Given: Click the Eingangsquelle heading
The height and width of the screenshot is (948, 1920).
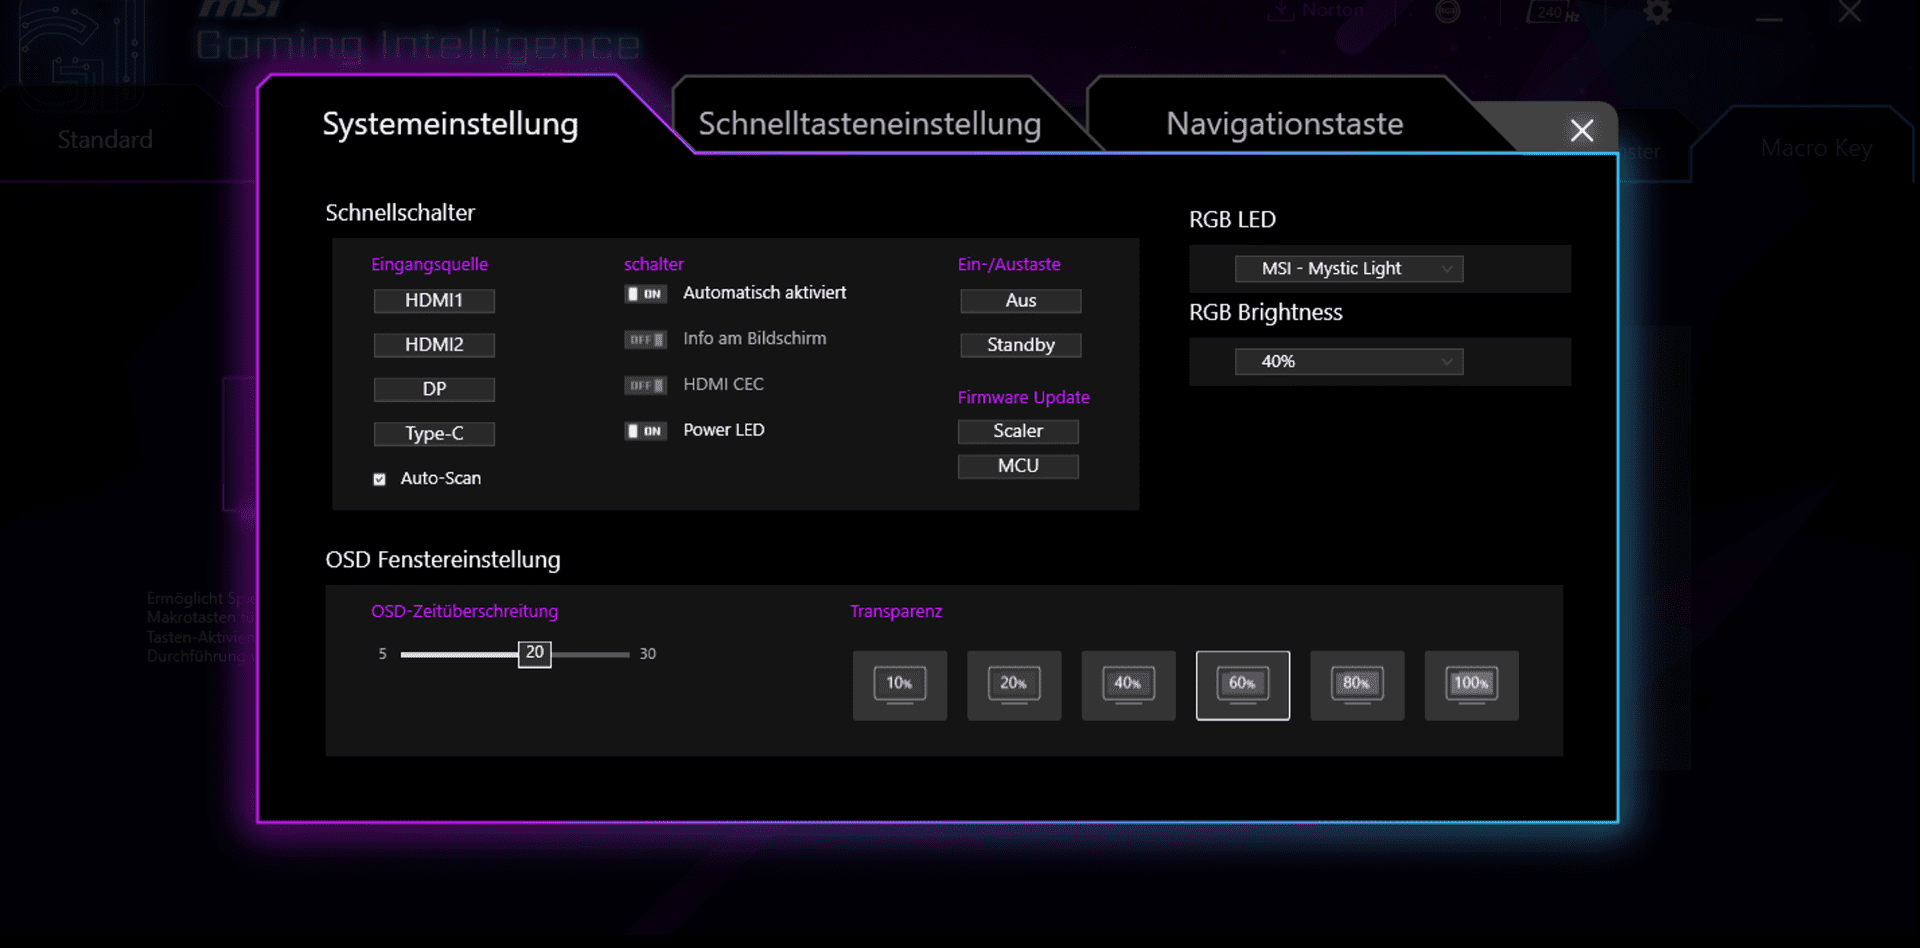Looking at the screenshot, I should click(x=429, y=265).
